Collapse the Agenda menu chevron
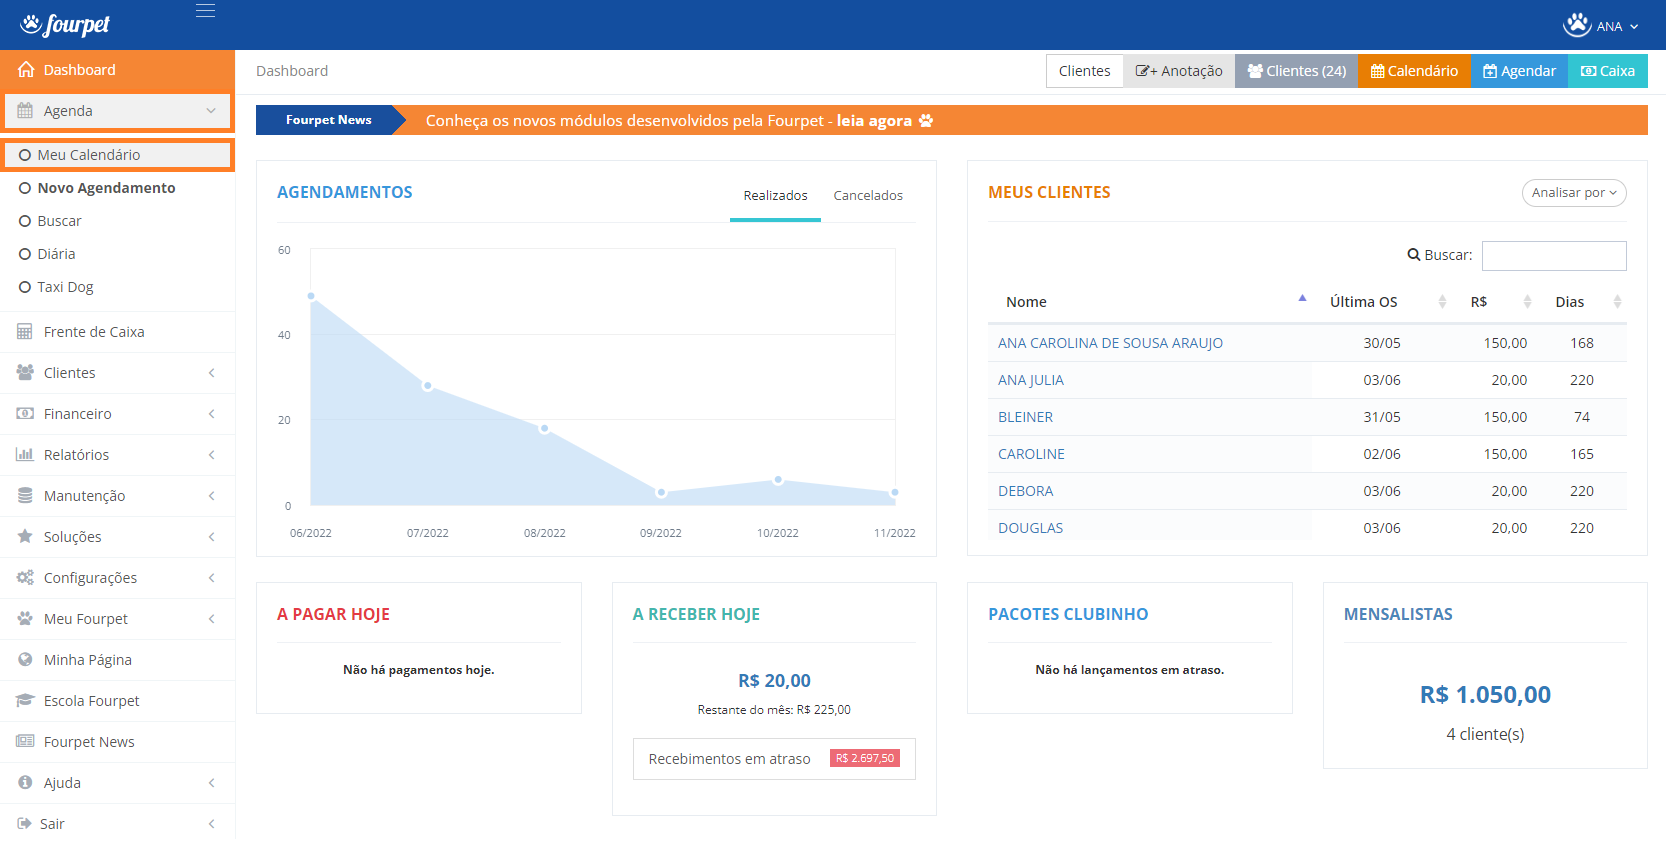Screen dimensions: 1666x845 tap(211, 111)
